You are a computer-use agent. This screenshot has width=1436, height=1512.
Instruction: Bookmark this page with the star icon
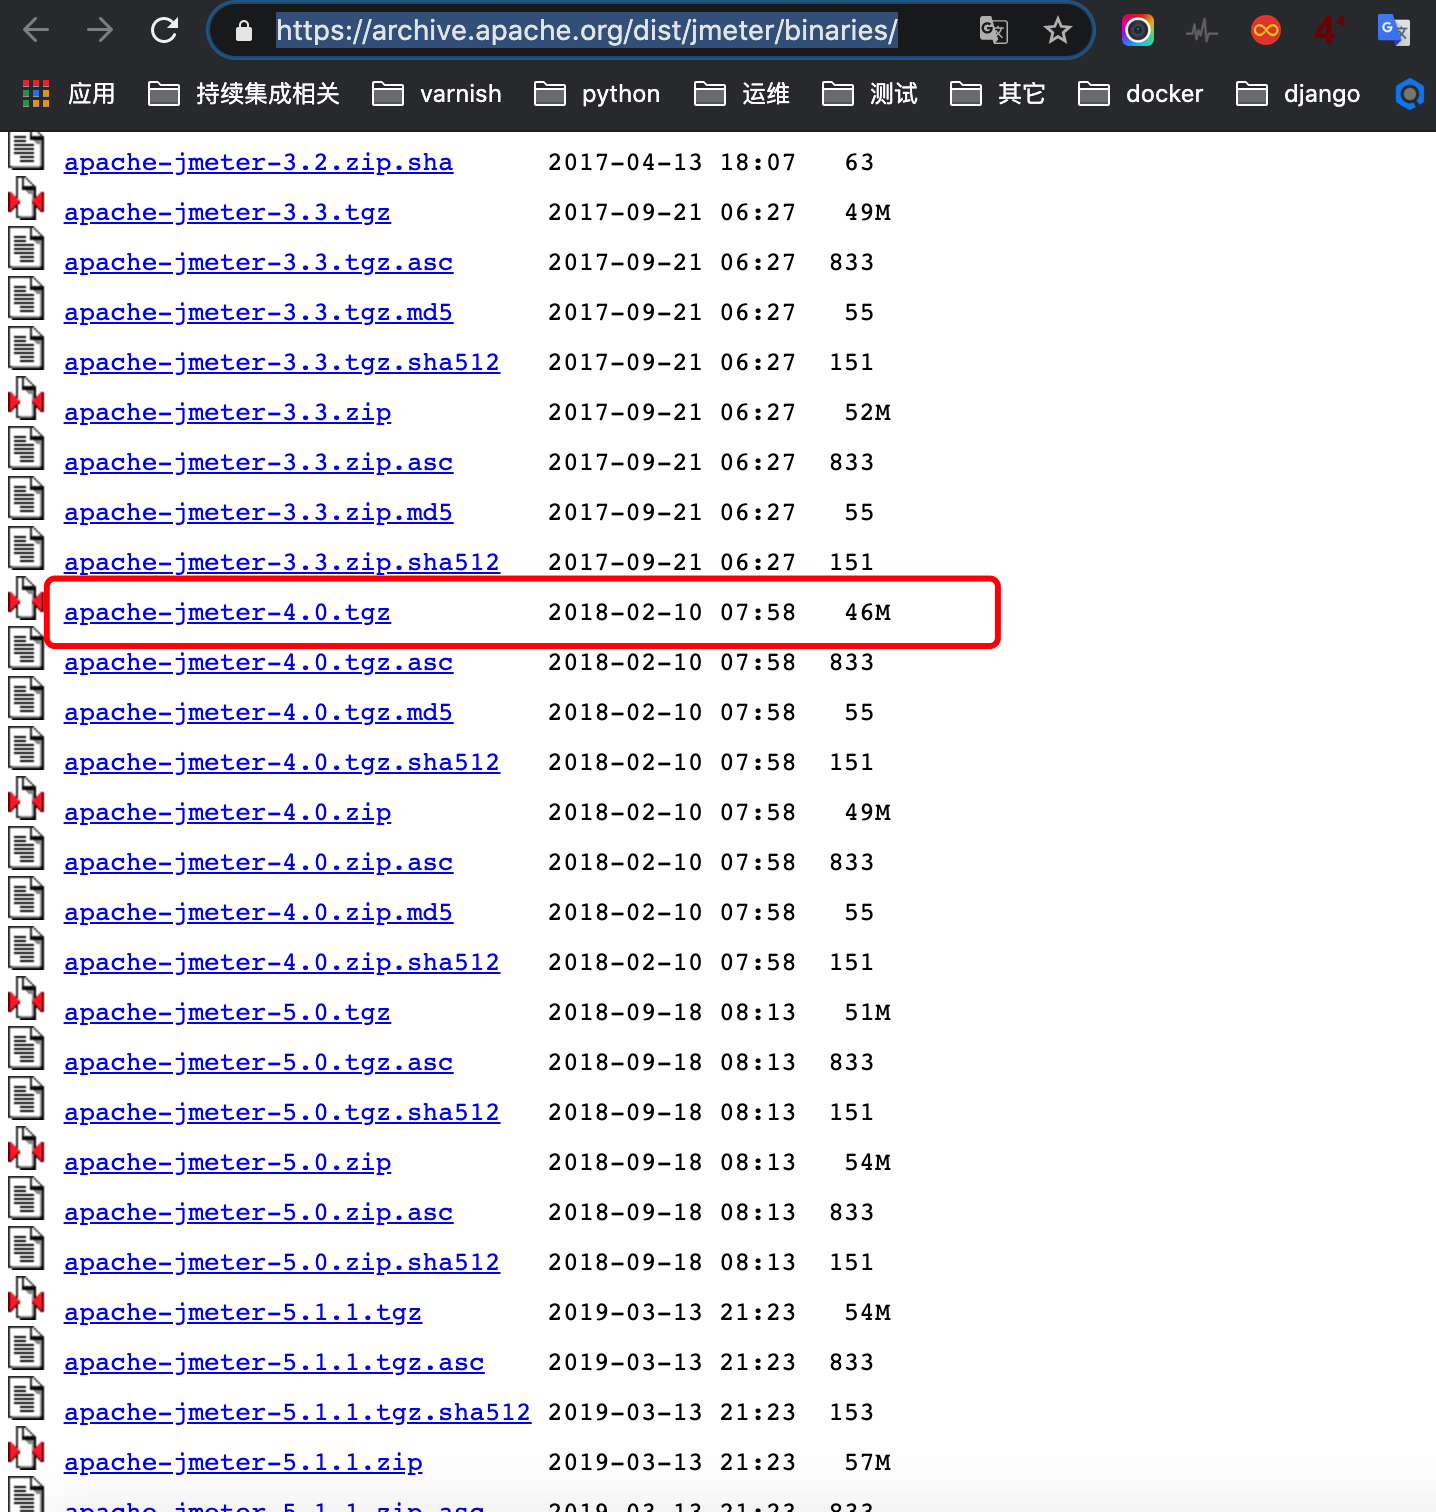pyautogui.click(x=1057, y=31)
